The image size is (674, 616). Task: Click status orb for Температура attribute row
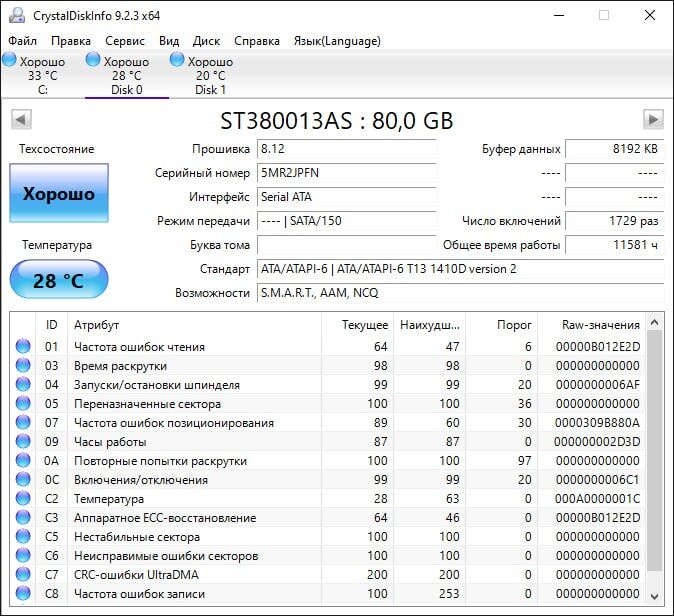[23, 499]
